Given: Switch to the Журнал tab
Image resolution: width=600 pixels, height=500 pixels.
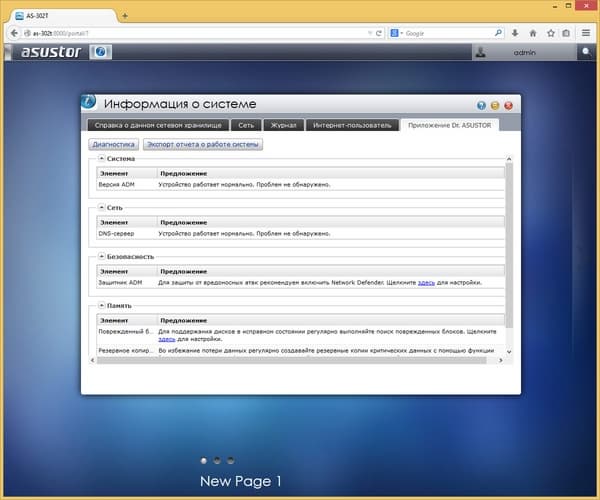Looking at the screenshot, I should 284,125.
